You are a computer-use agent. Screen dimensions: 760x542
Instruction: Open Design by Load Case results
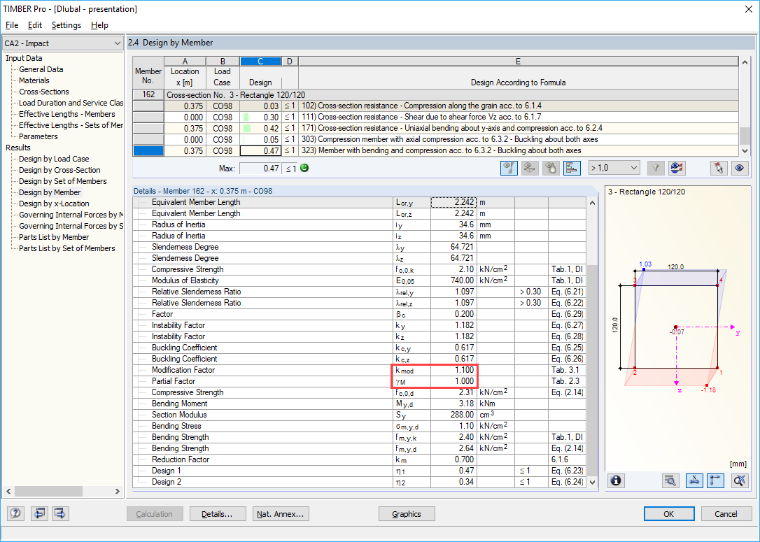pos(54,159)
